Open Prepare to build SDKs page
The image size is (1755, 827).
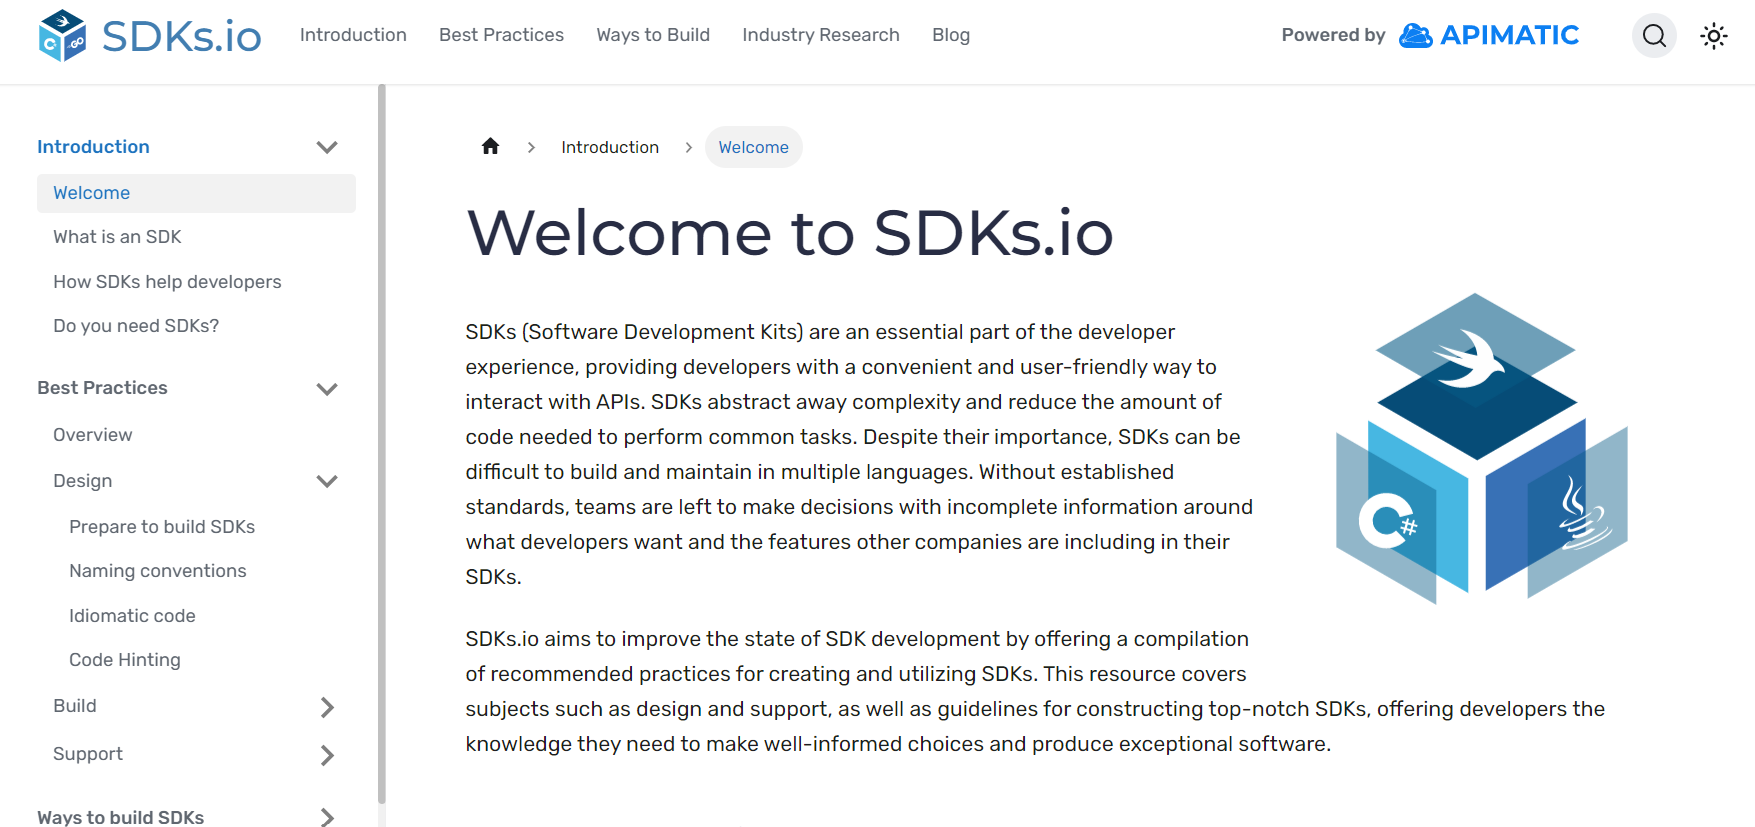[162, 527]
